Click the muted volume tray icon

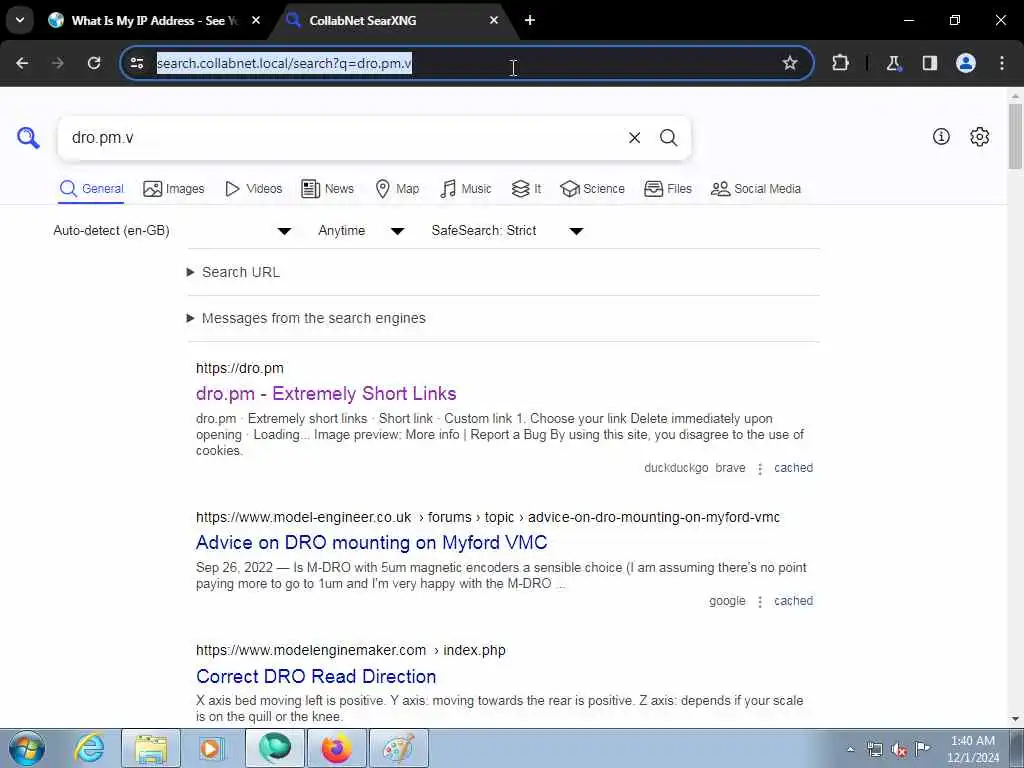pos(899,749)
